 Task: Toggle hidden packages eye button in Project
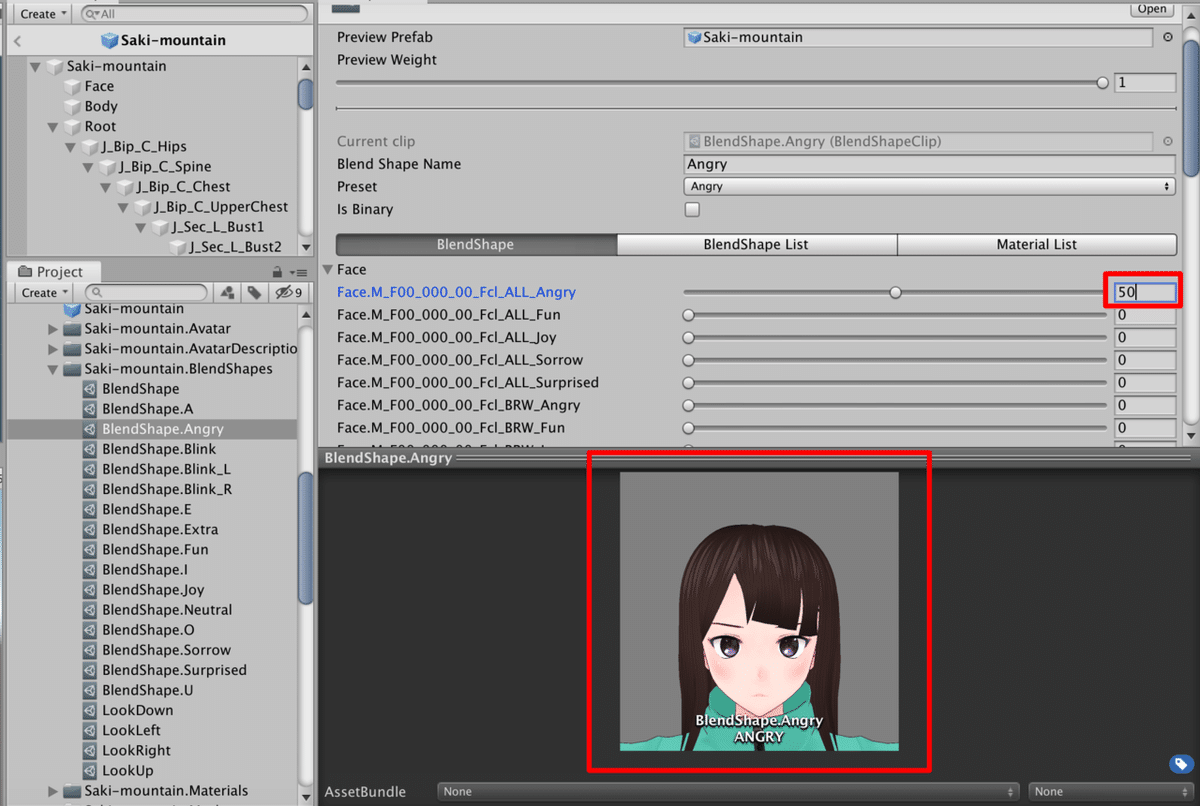(289, 292)
